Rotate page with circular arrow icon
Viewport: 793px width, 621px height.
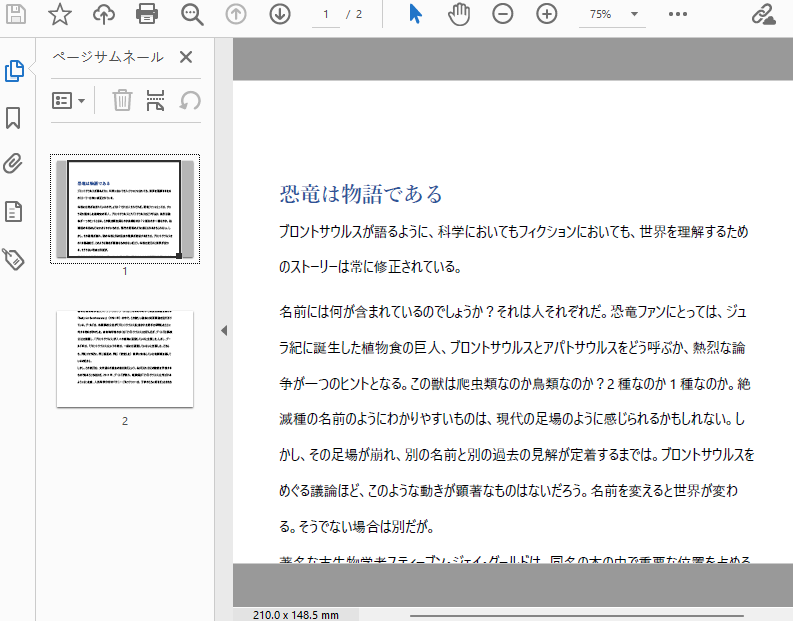coord(190,101)
